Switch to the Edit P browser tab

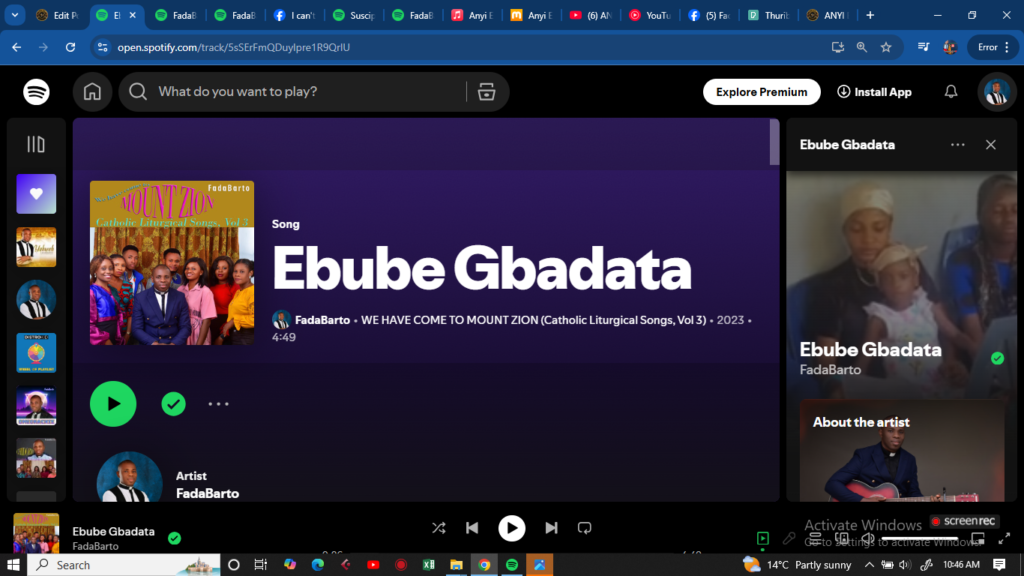(59, 15)
